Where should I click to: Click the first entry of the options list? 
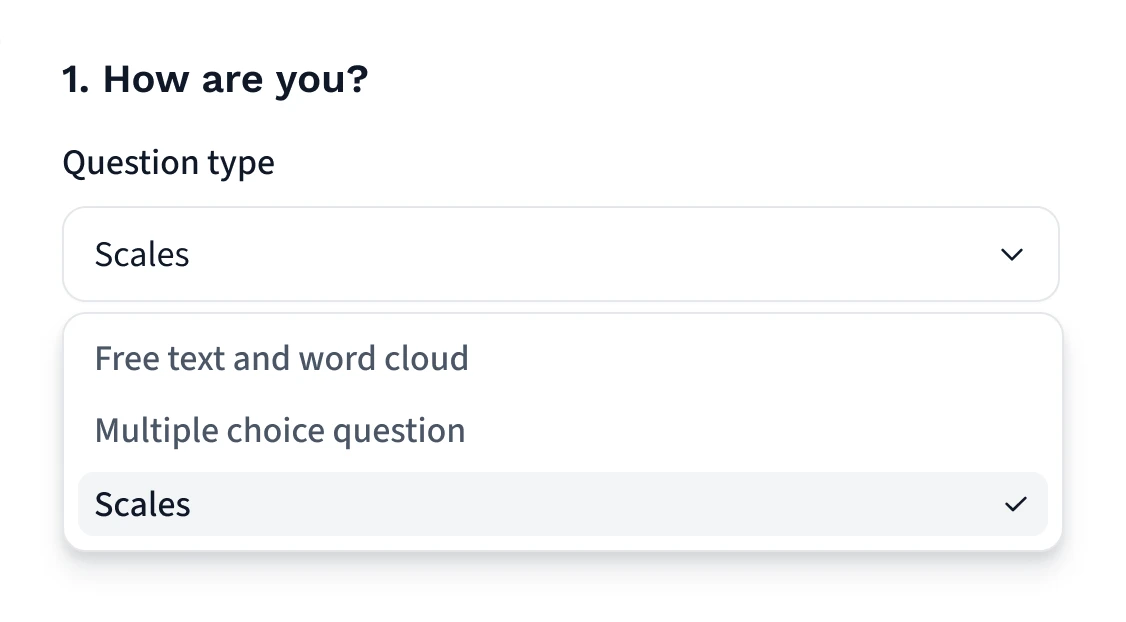point(281,358)
